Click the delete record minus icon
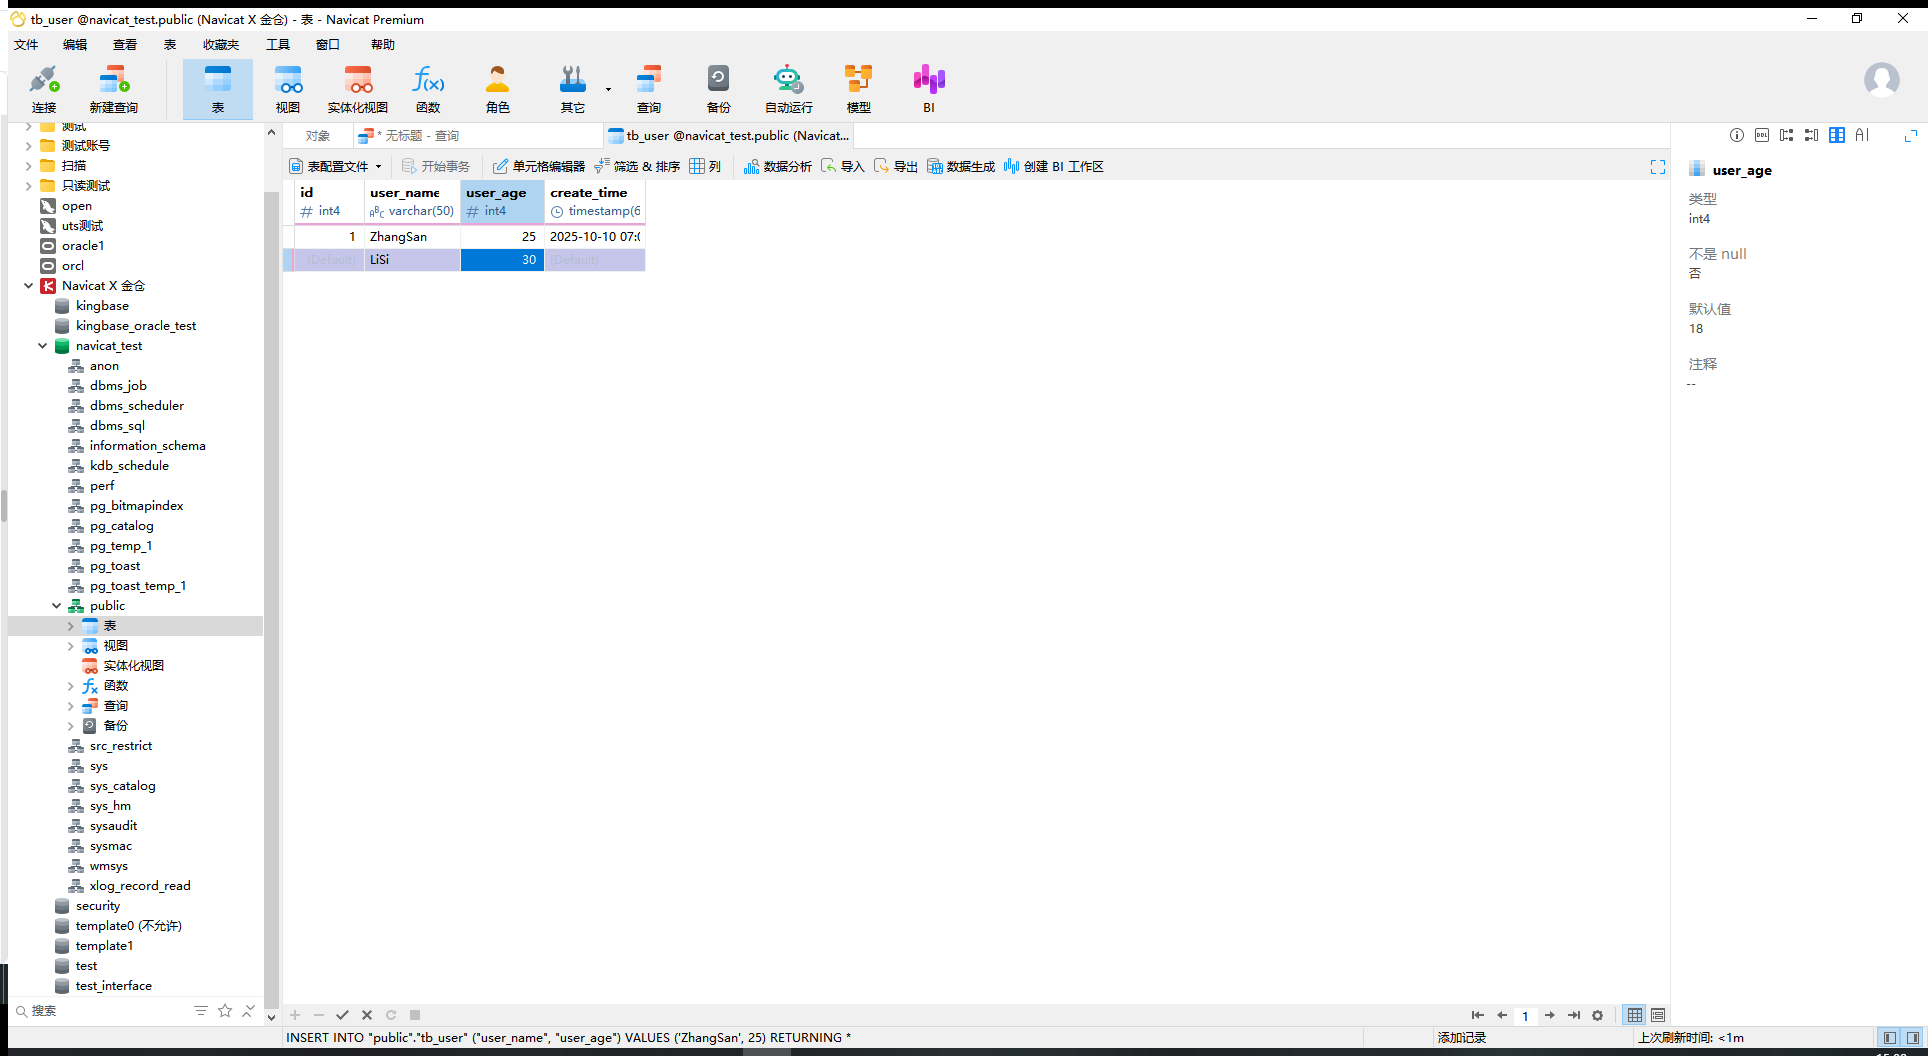The width and height of the screenshot is (1928, 1056). pos(319,1015)
